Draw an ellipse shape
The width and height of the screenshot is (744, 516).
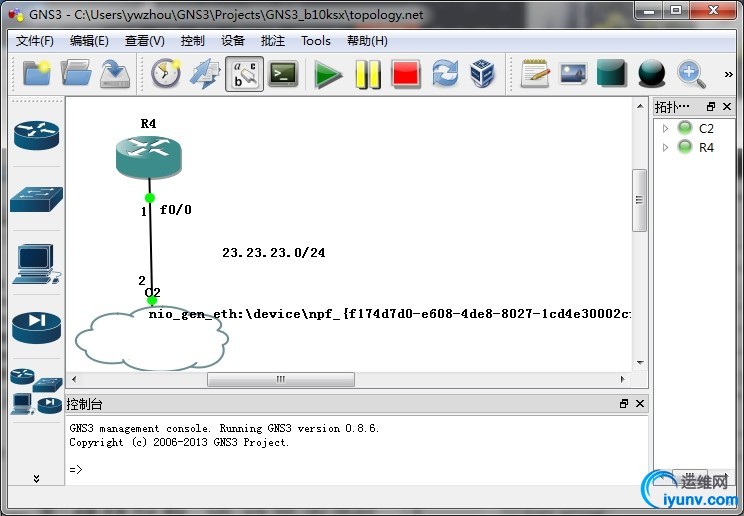point(651,74)
